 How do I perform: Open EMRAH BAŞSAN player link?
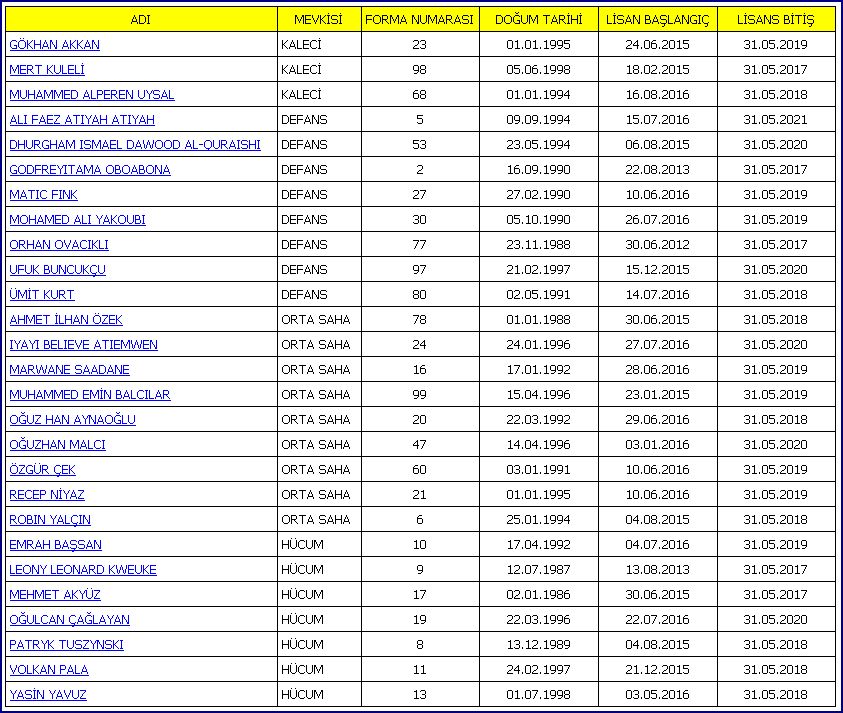[x=55, y=545]
